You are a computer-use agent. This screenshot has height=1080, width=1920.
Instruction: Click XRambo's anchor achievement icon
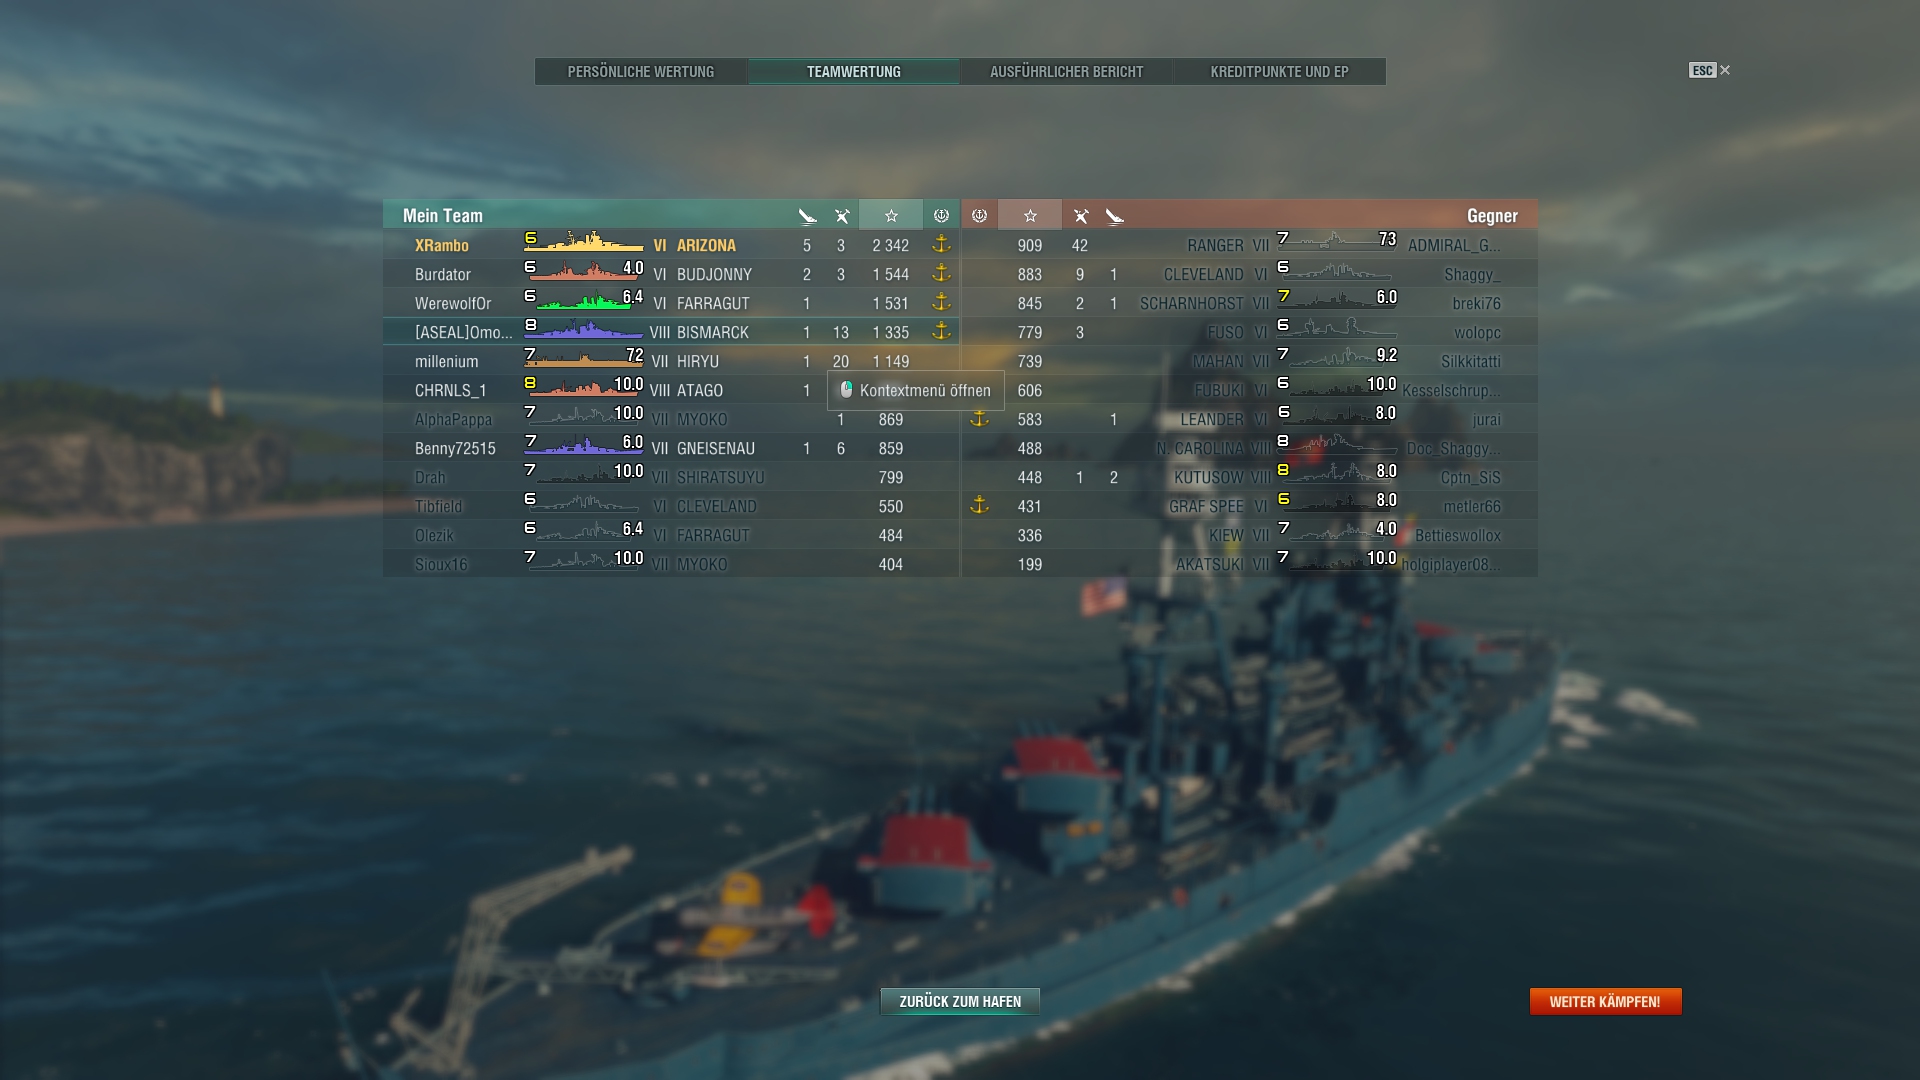[941, 244]
